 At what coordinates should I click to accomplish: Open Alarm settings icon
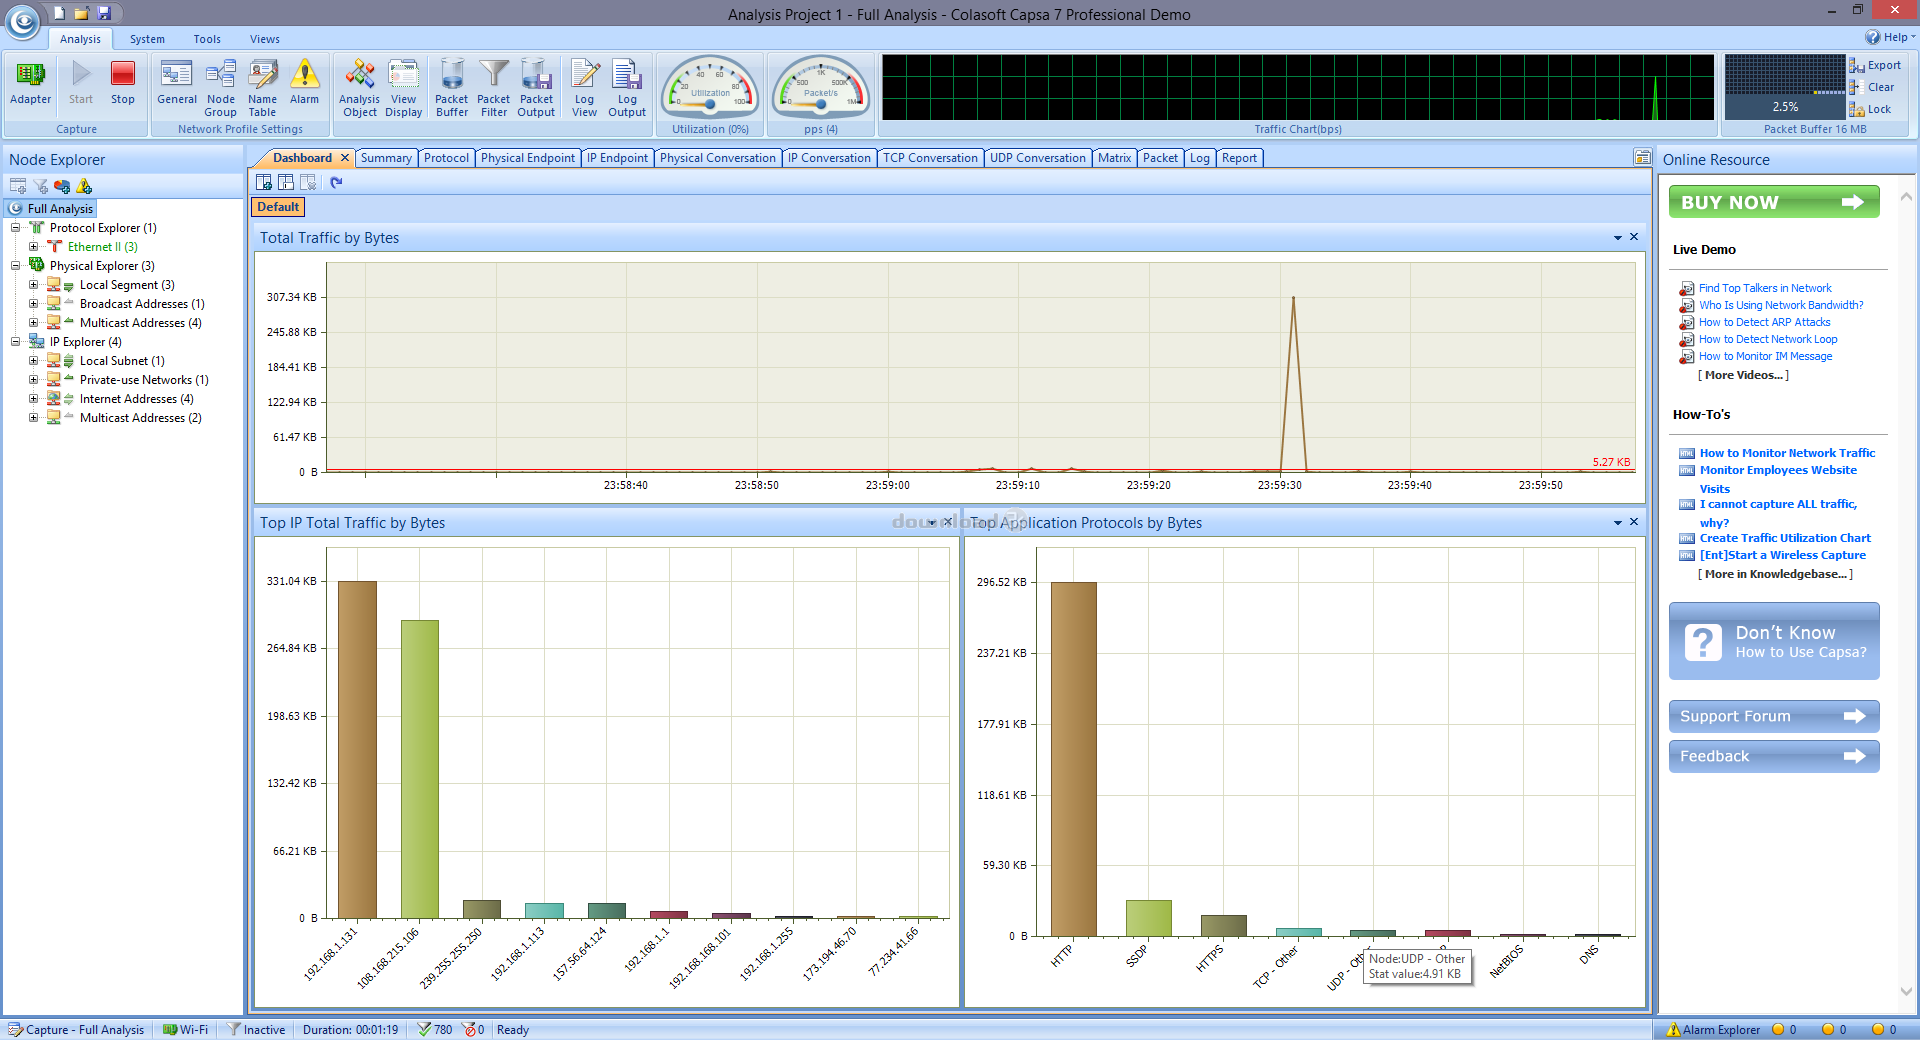(304, 82)
